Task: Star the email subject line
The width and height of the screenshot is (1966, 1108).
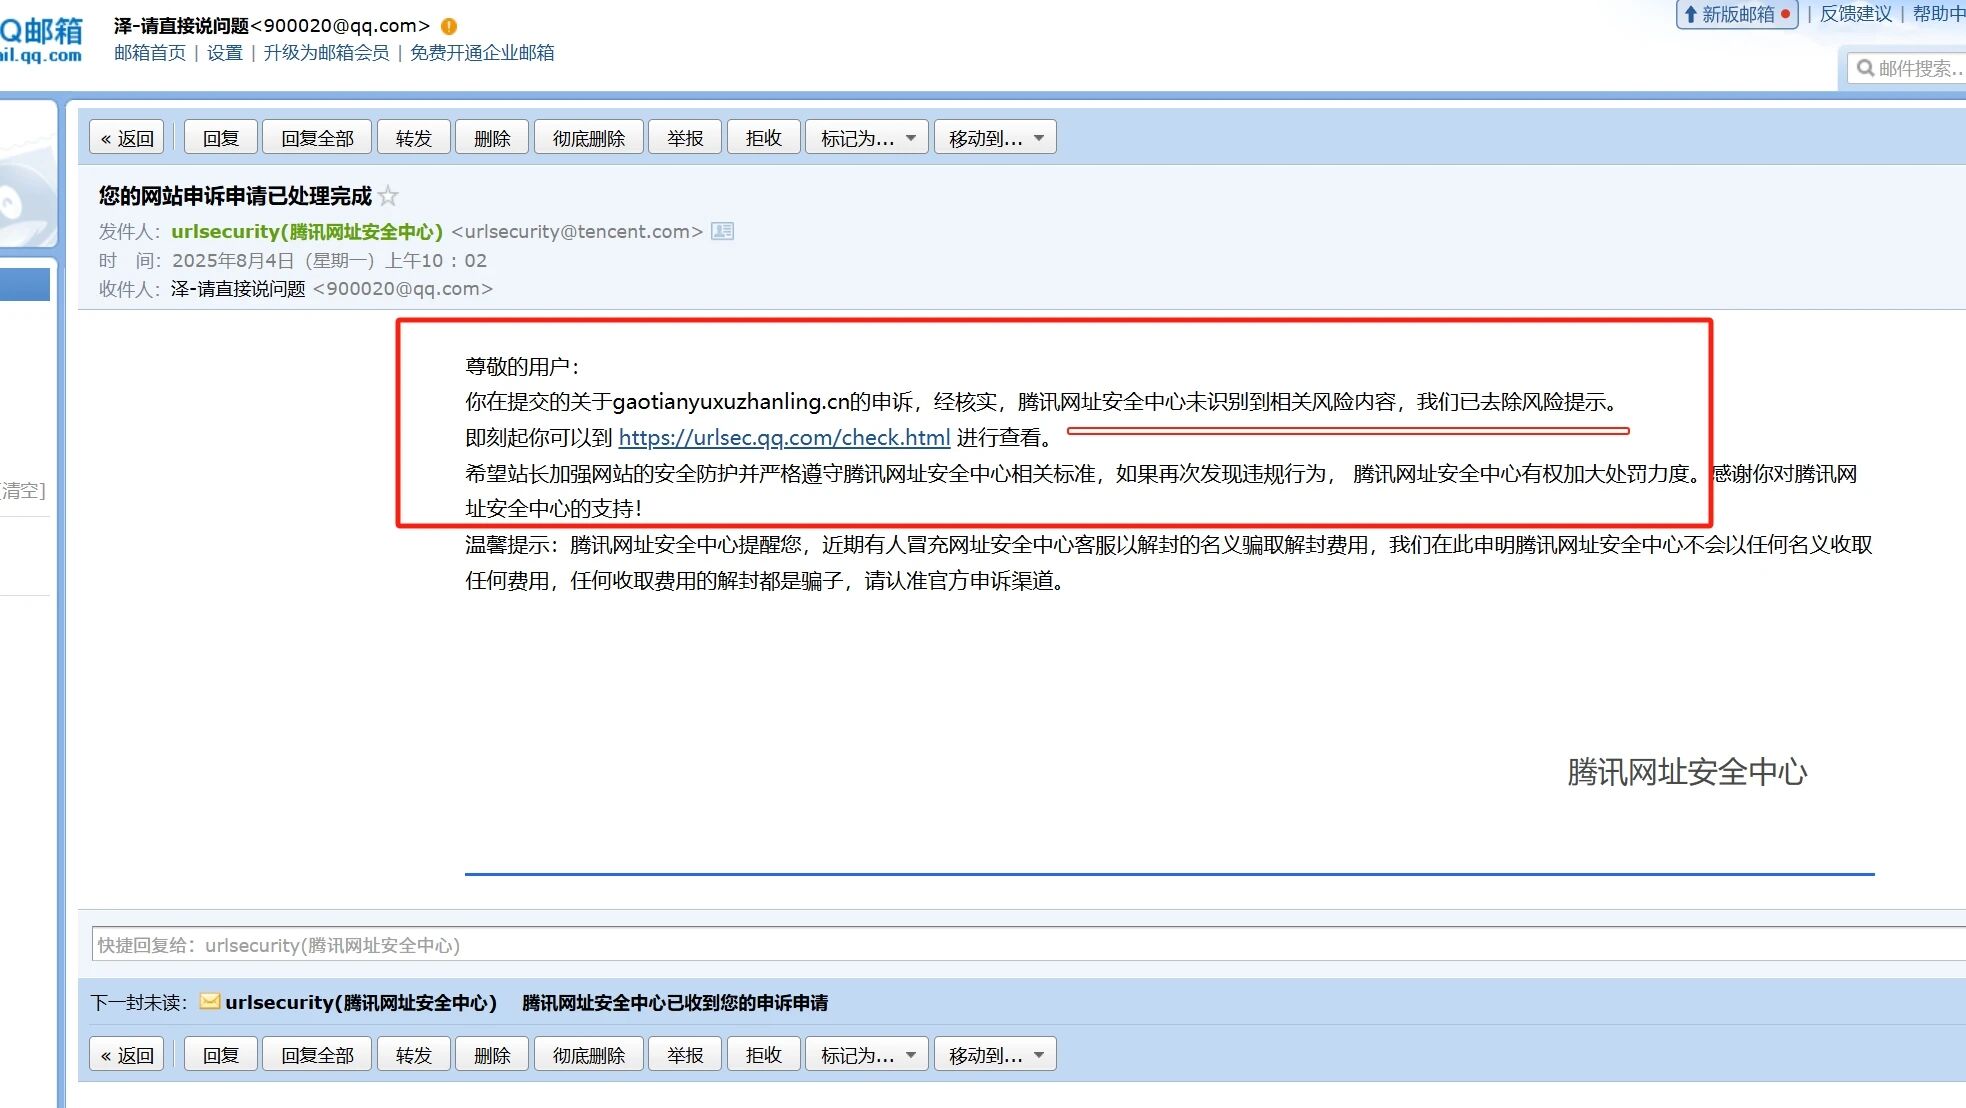Action: tap(388, 196)
